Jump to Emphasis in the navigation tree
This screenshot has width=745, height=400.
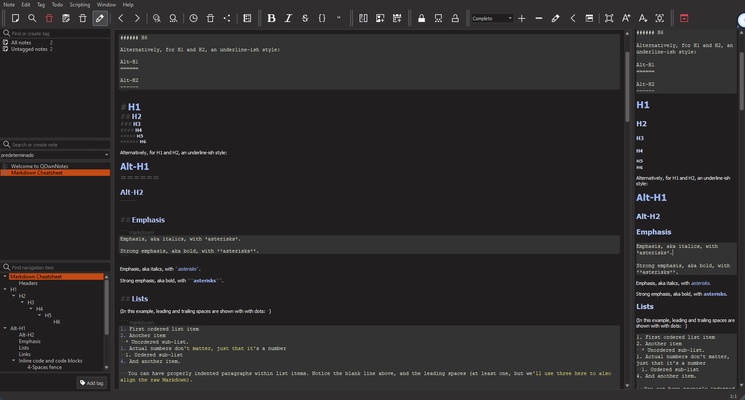coord(29,341)
